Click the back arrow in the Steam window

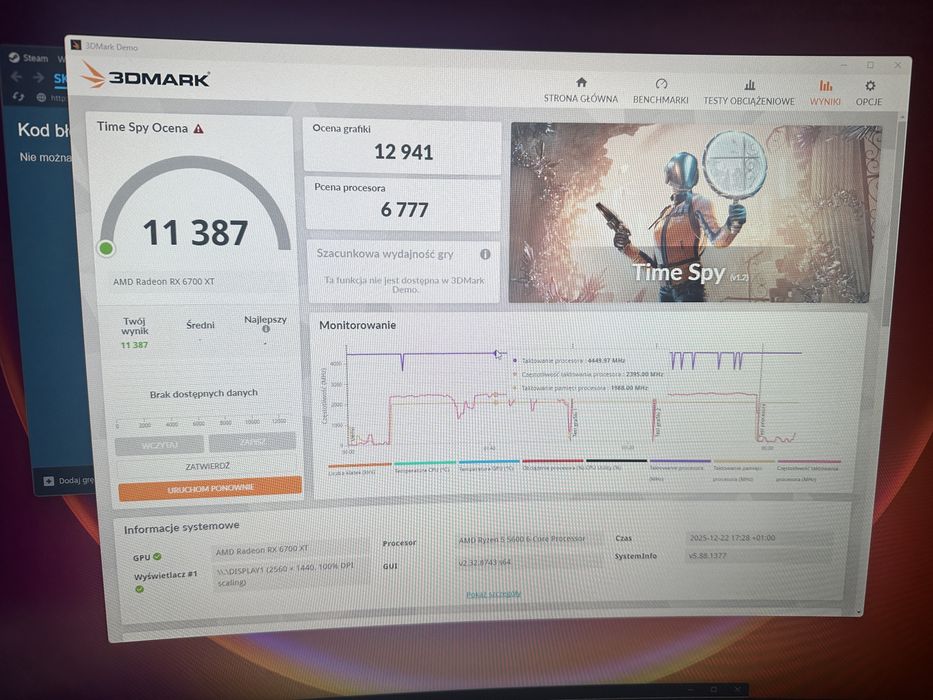[x=17, y=77]
